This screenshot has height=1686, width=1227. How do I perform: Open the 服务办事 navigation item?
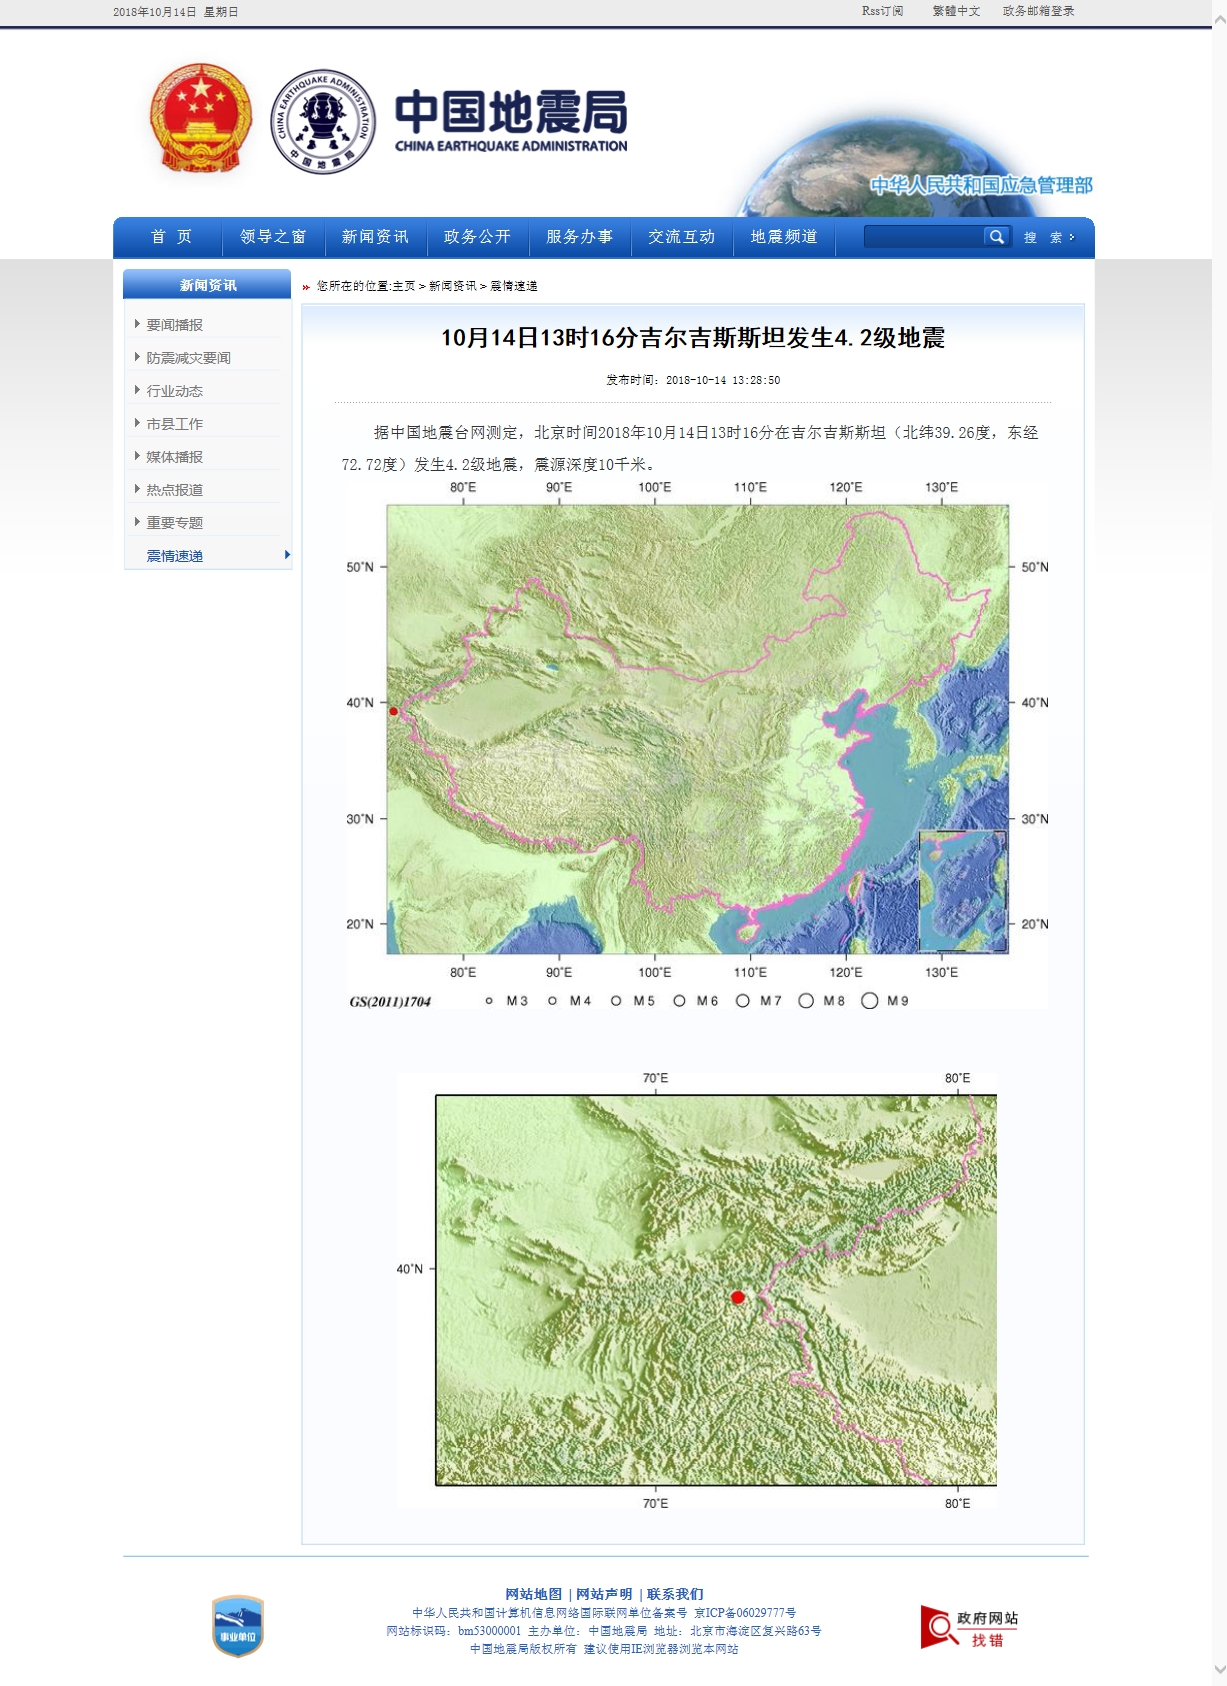pyautogui.click(x=580, y=237)
